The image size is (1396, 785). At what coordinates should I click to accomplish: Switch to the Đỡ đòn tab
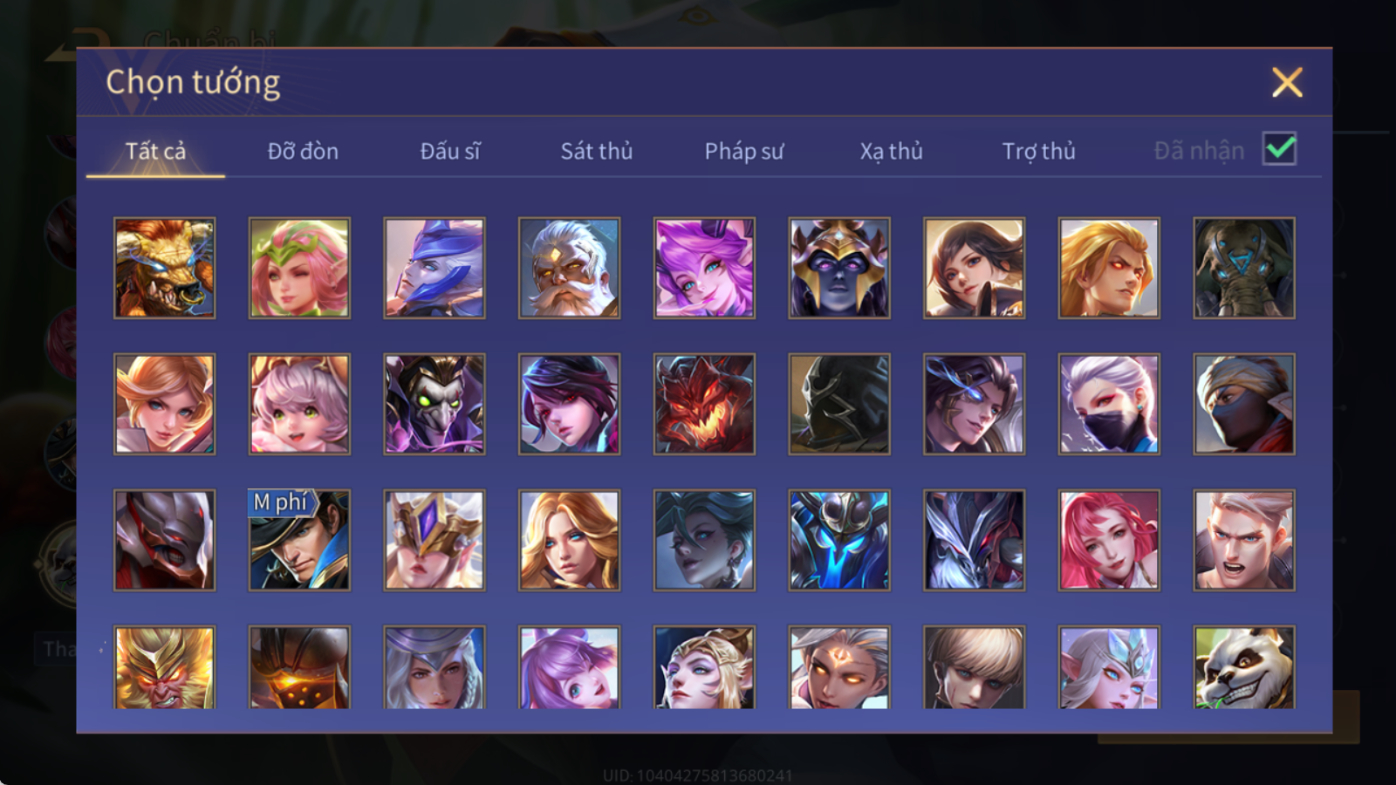[x=303, y=151]
